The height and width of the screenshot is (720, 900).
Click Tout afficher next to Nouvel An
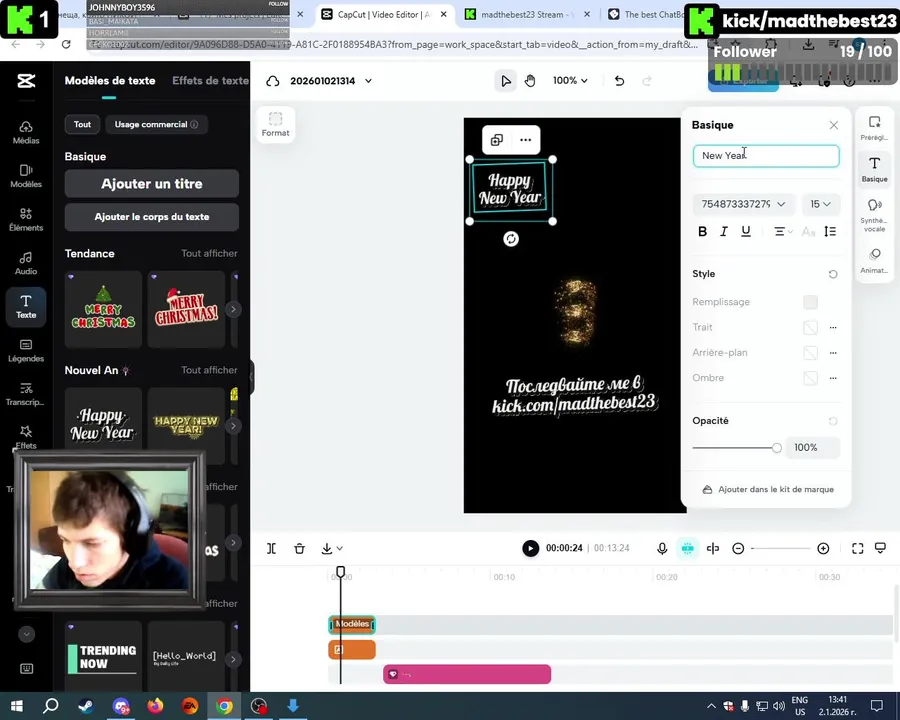tap(209, 370)
